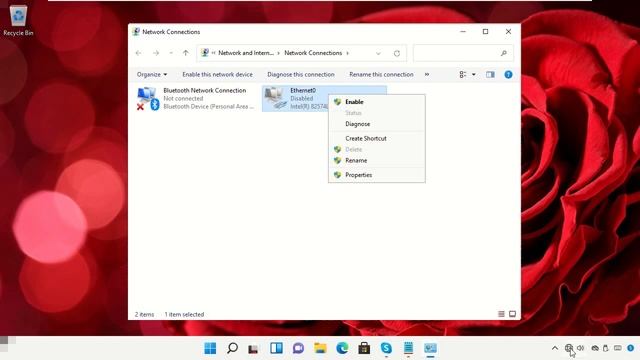Go up one folder level
This screenshot has height=360, width=640.
tap(186, 53)
